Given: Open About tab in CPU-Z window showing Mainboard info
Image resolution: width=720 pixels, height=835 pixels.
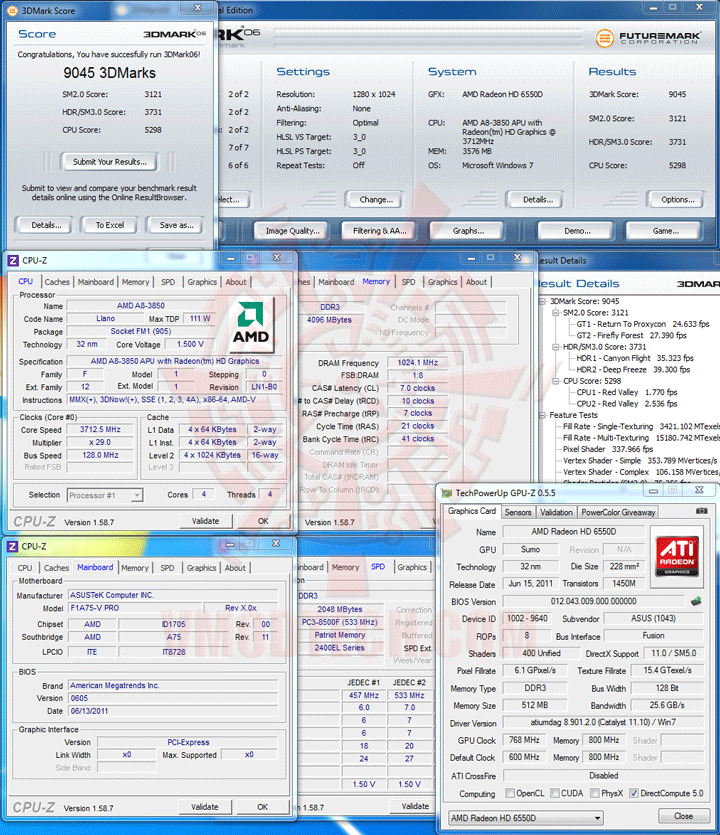Looking at the screenshot, I should pos(235,568).
